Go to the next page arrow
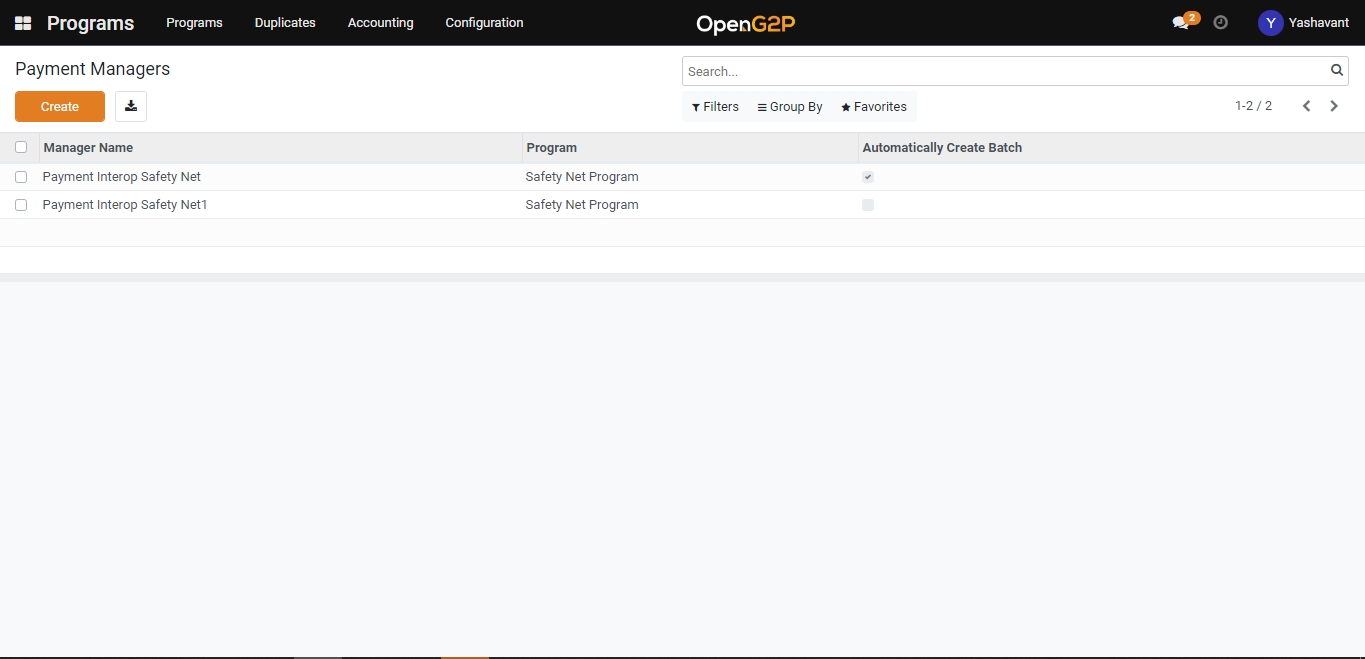The image size is (1365, 659). tap(1334, 106)
